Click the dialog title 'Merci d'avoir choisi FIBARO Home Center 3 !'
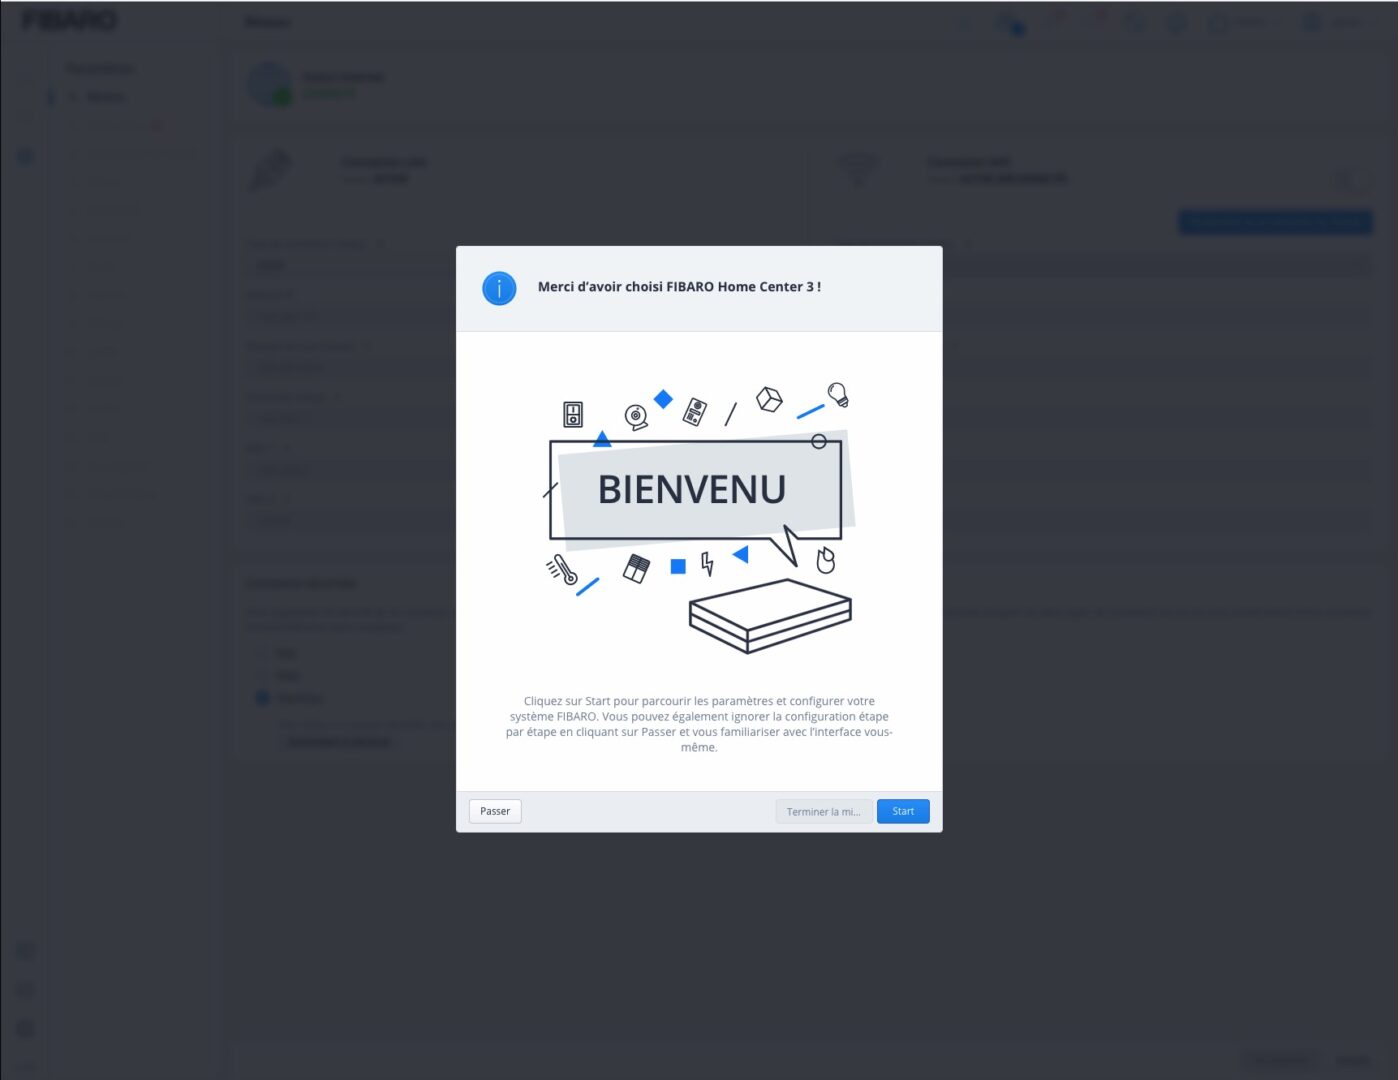 pos(679,287)
